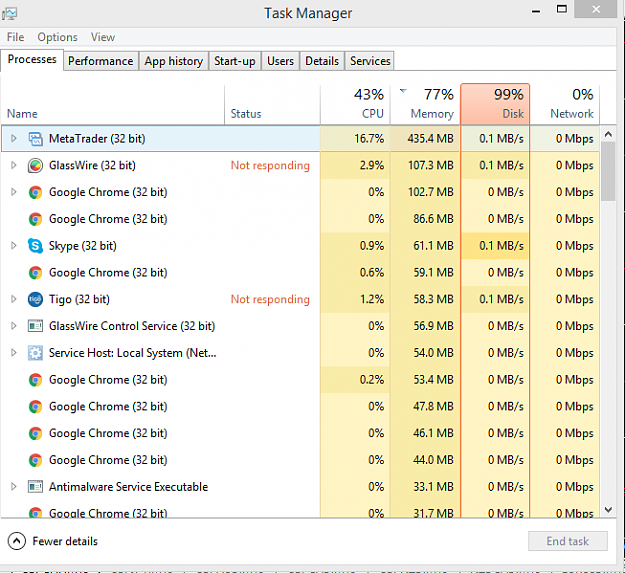This screenshot has height=573, width=625.
Task: Expand the GlassWire (32 bit) process group
Action: click(14, 165)
